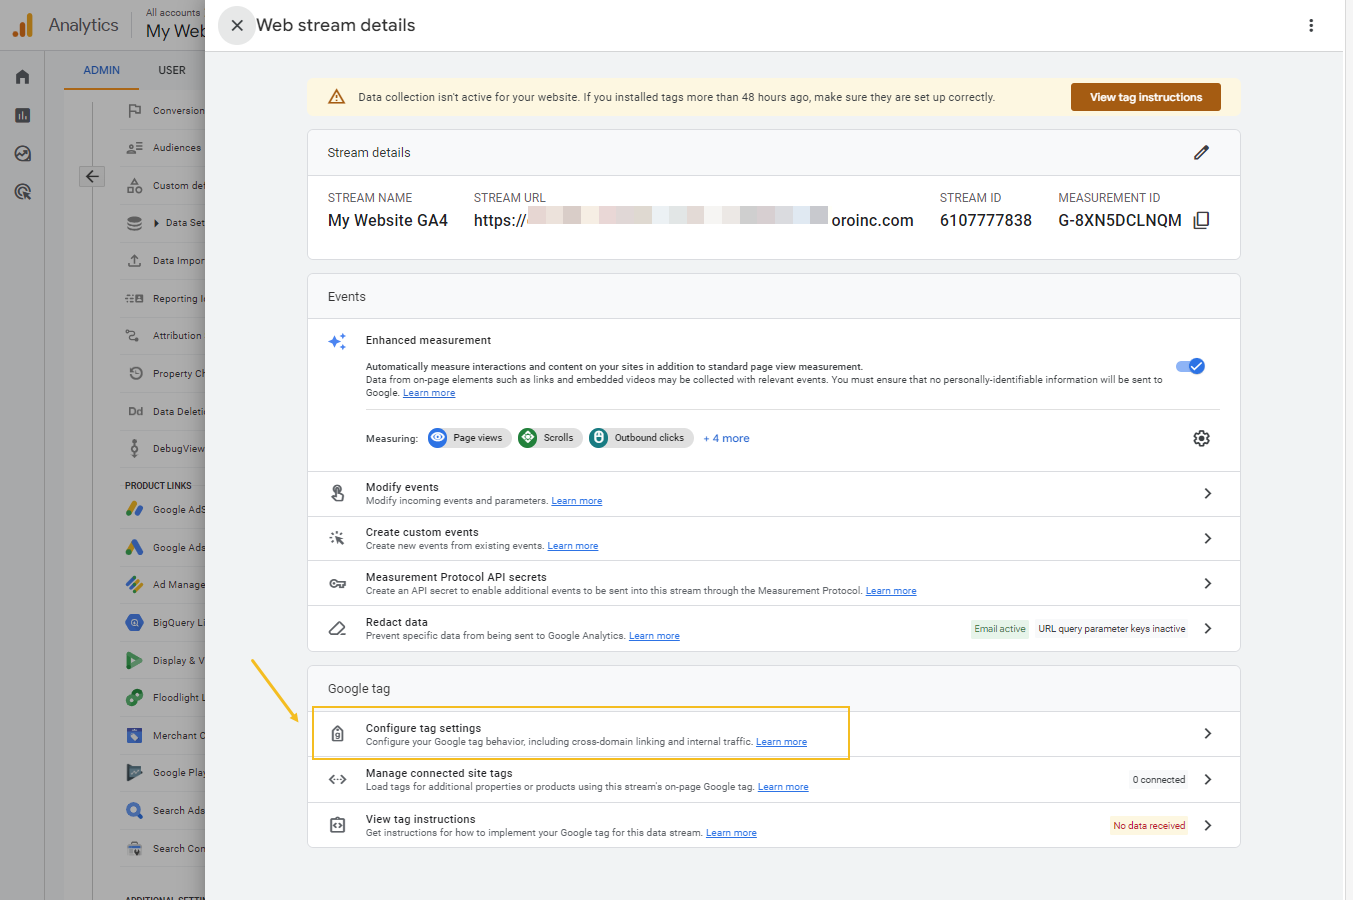Open Reports icon in left sidebar

(x=22, y=116)
